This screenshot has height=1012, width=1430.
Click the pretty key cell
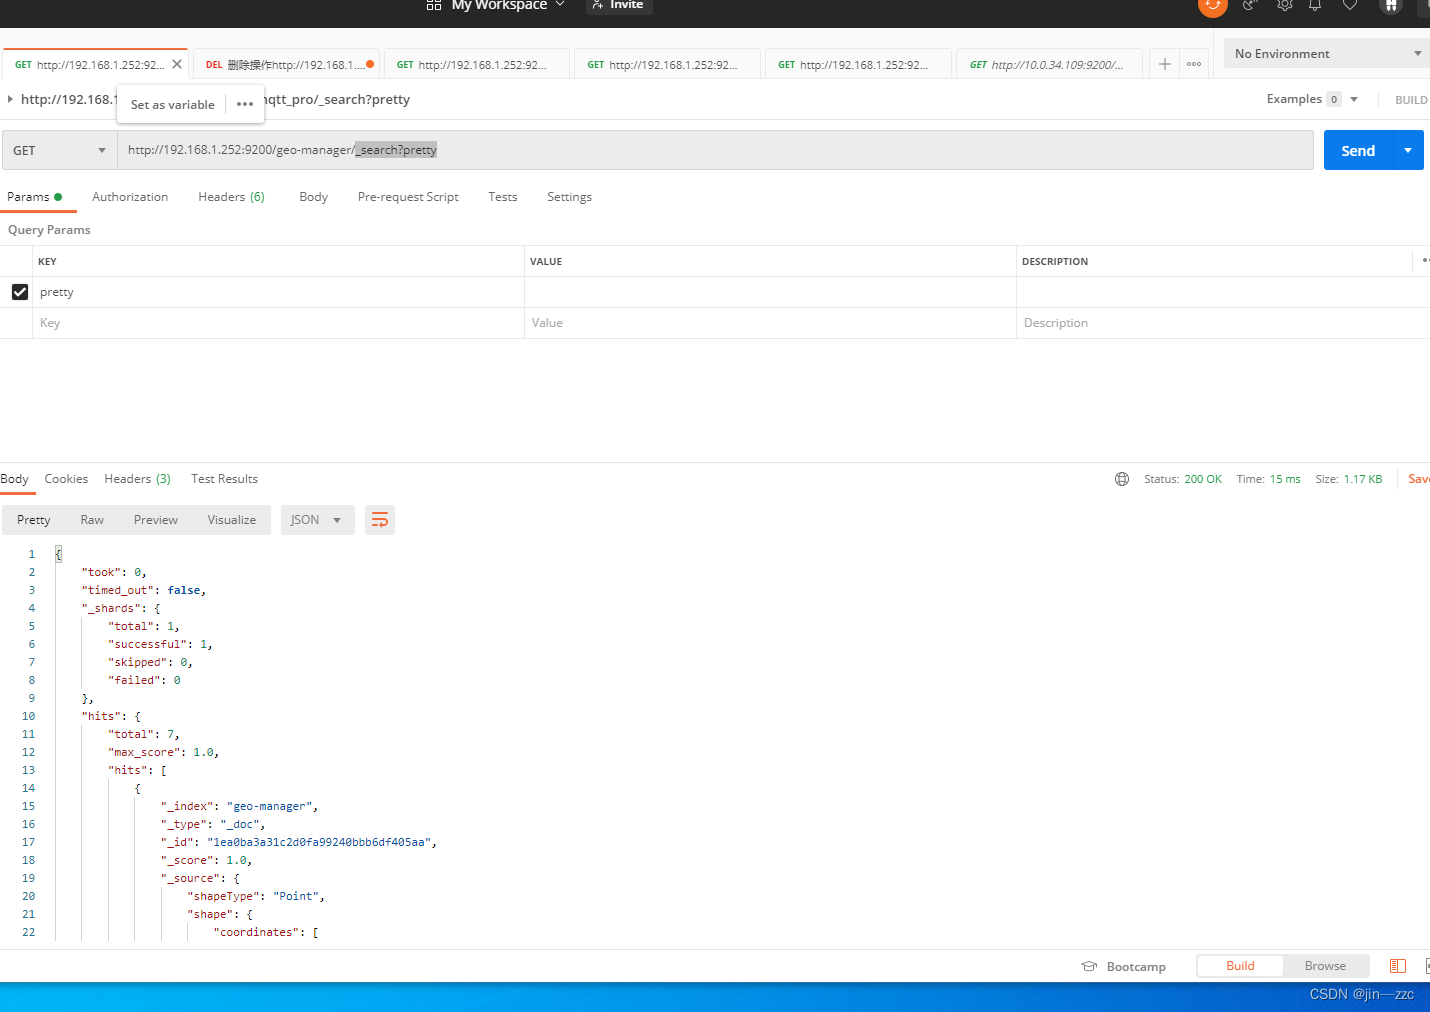tap(278, 292)
